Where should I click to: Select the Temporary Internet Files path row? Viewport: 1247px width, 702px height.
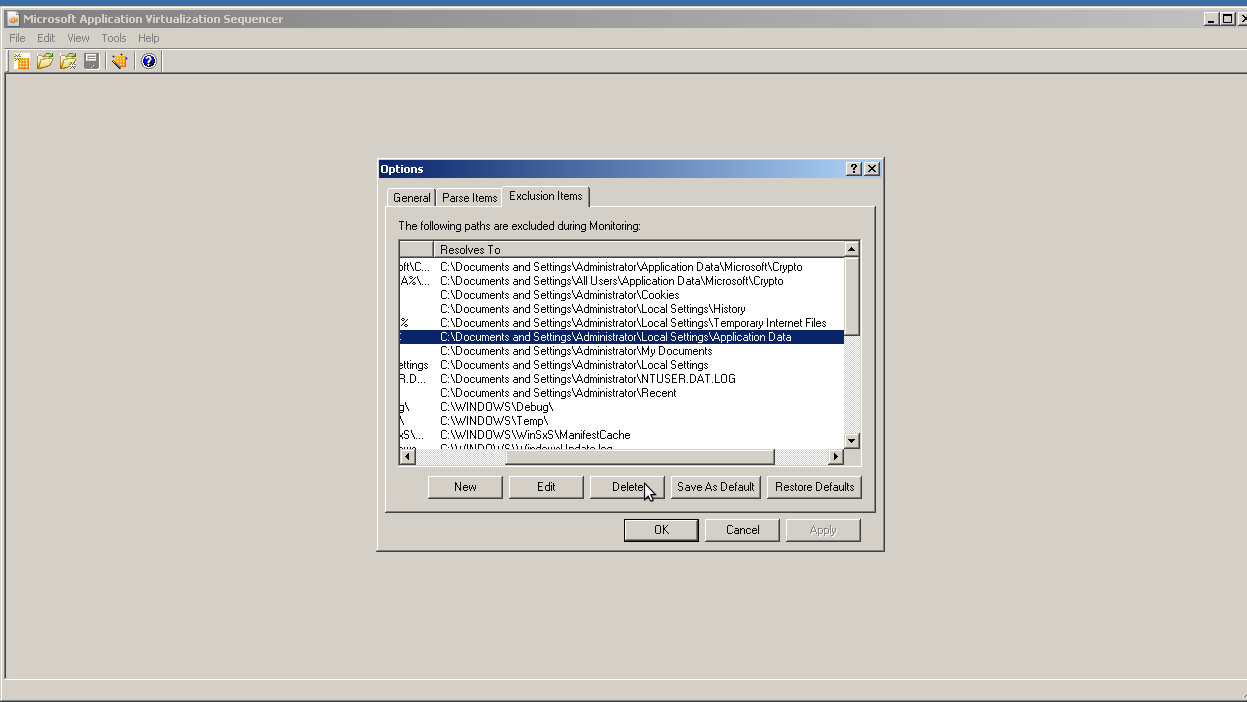(622, 323)
